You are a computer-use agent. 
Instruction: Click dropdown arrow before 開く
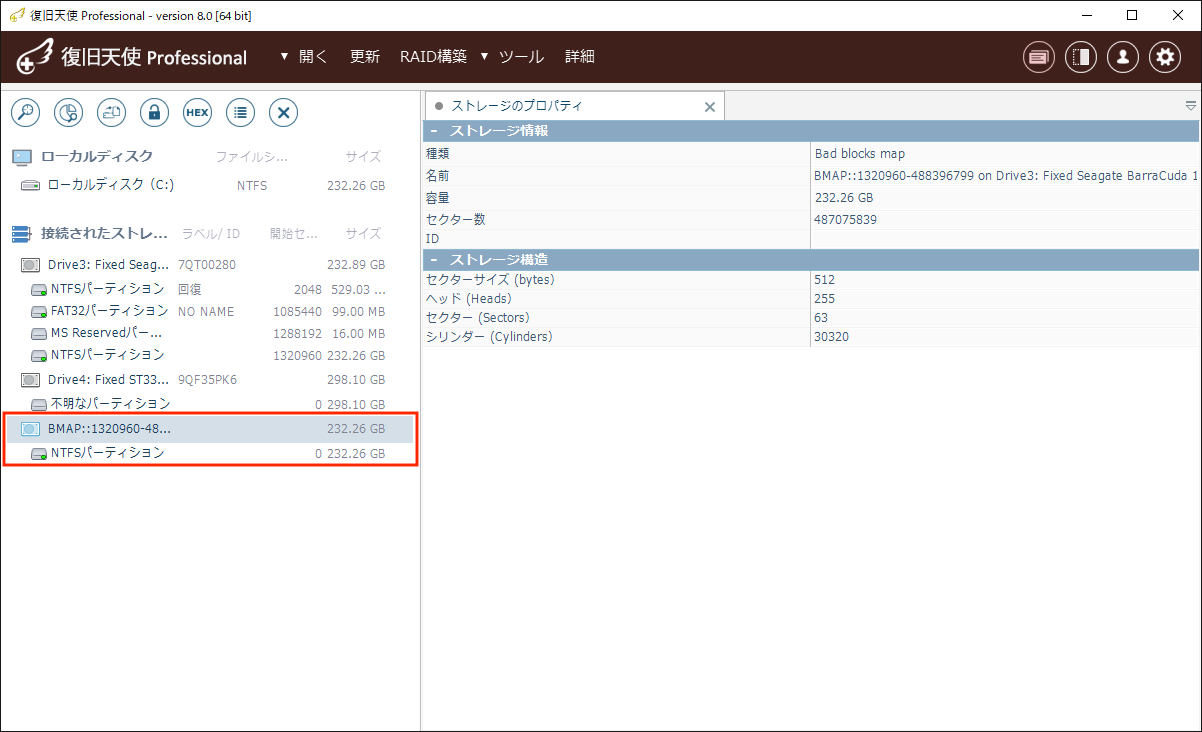click(284, 57)
